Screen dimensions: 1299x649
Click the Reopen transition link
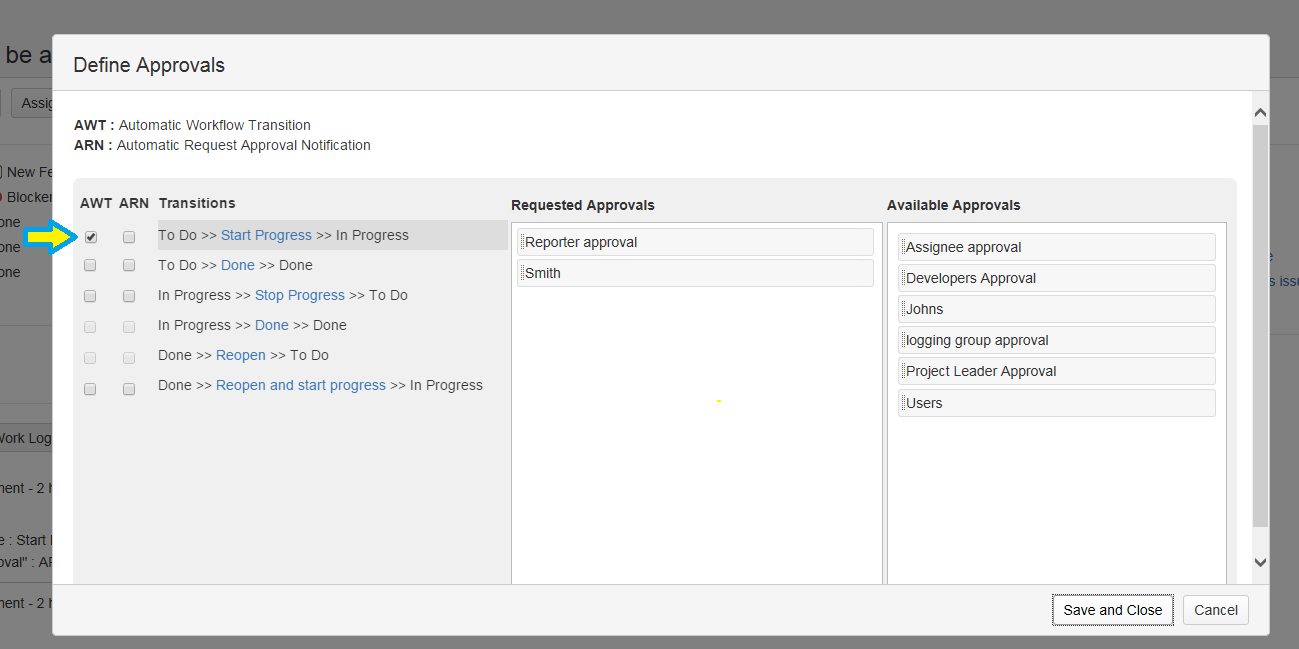pos(241,355)
